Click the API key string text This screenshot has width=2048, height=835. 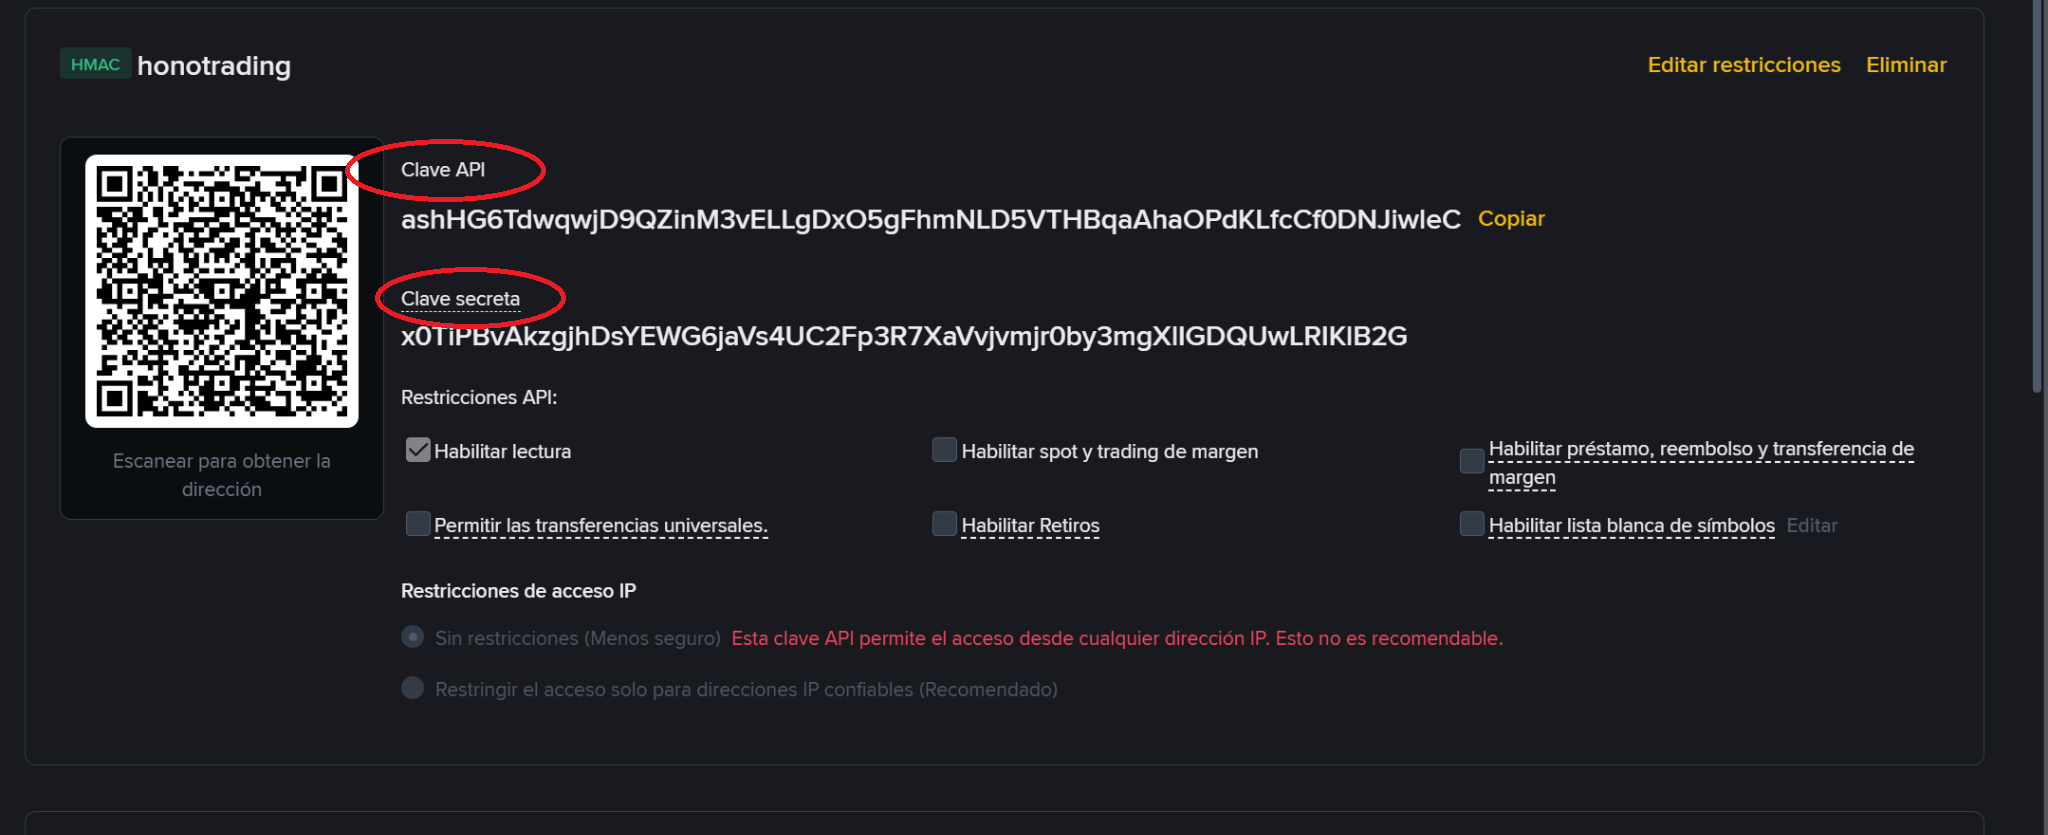coord(930,220)
